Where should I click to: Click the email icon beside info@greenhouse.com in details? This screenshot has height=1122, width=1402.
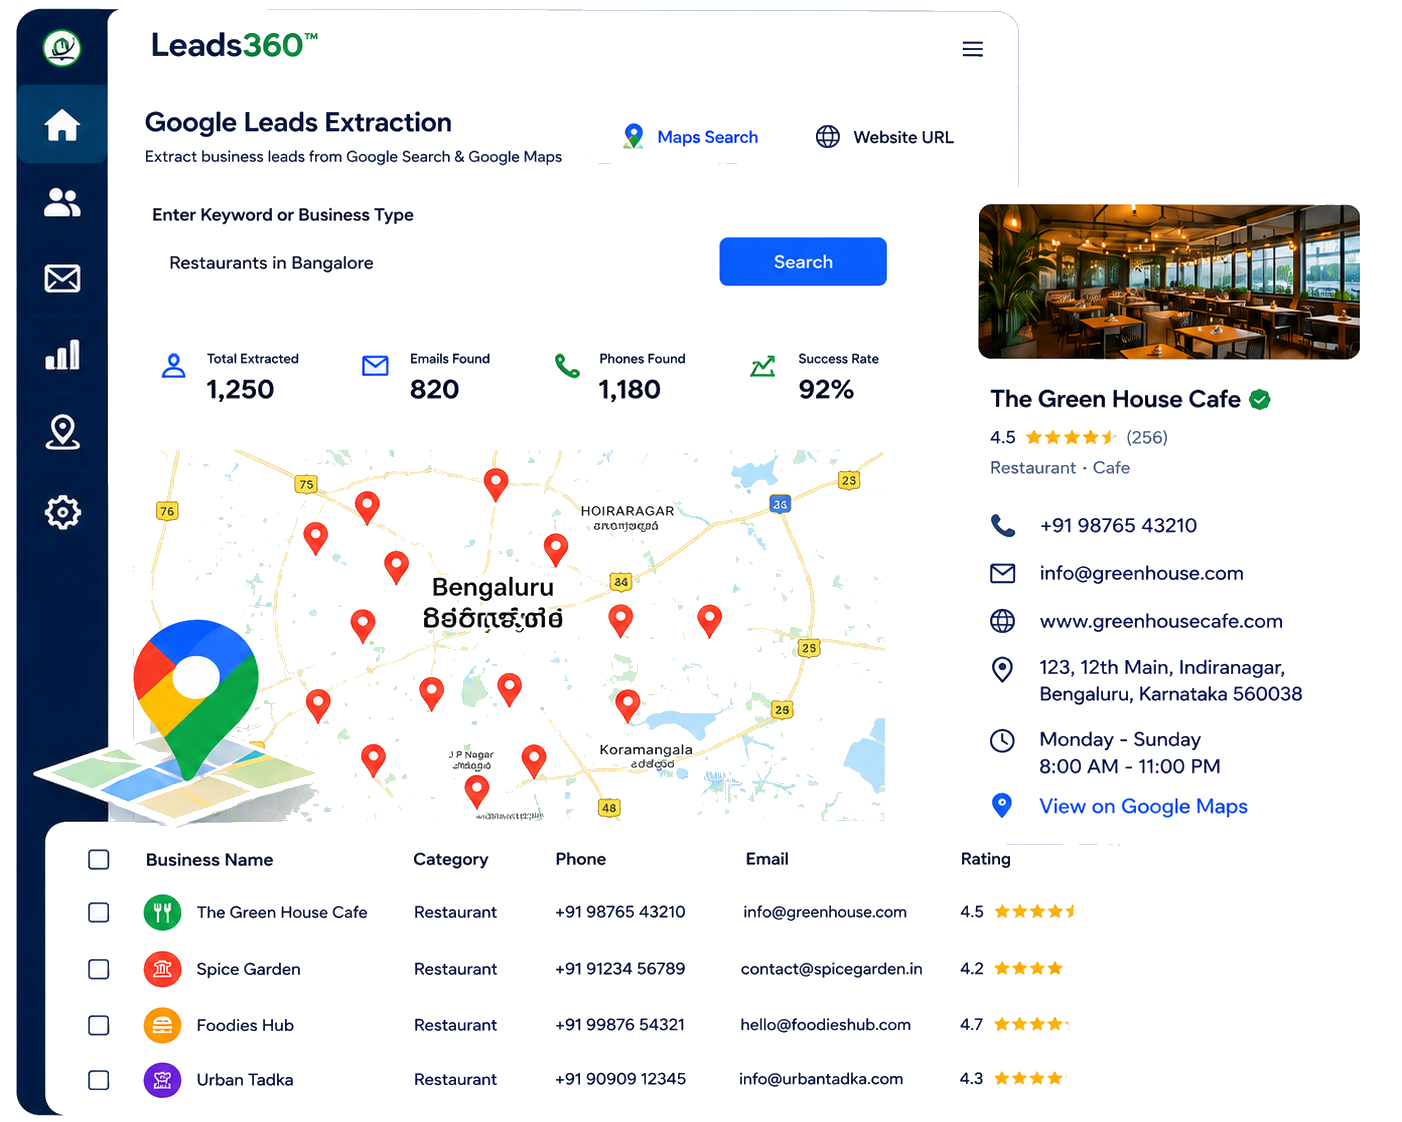coord(1002,573)
